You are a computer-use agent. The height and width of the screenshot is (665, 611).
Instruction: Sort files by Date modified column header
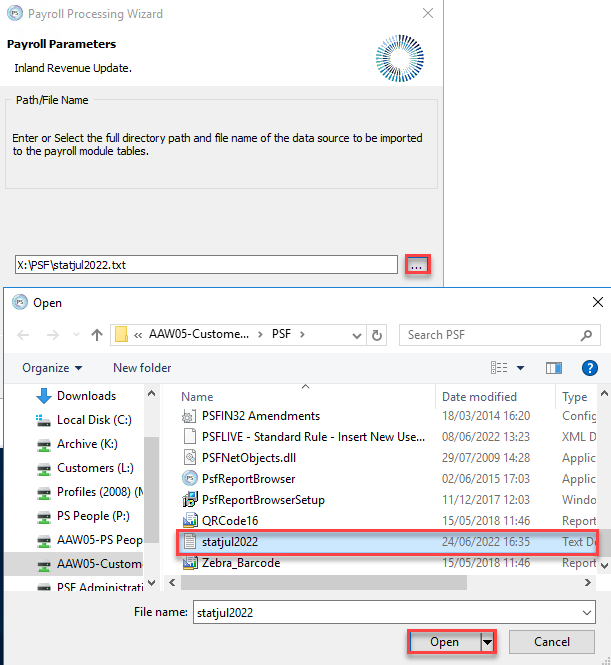[479, 397]
